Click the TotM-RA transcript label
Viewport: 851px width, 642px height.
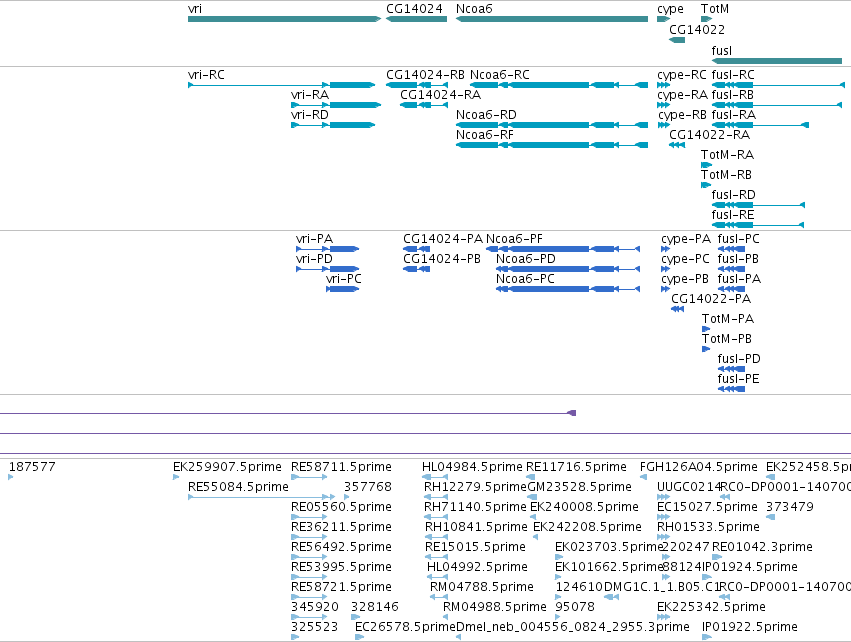[727, 155]
